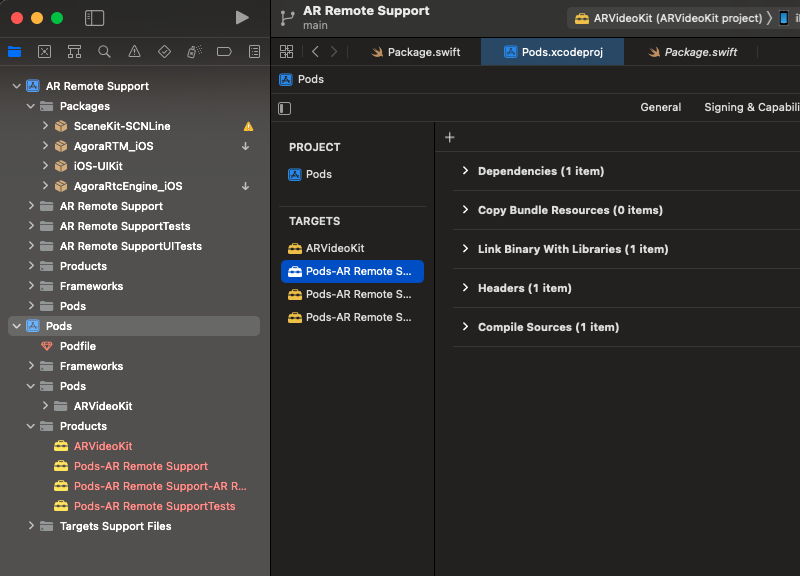
Task: Expand SceneKit-SCNLine package
Action: pyautogui.click(x=45, y=126)
